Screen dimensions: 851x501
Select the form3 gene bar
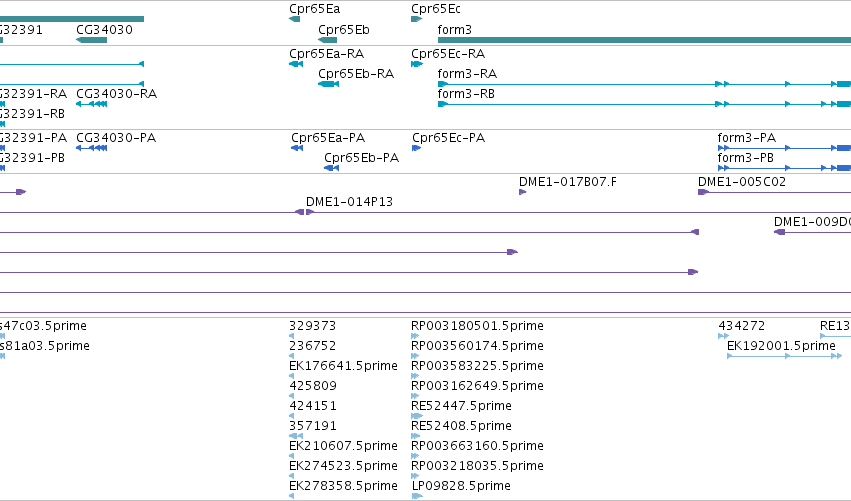644,40
